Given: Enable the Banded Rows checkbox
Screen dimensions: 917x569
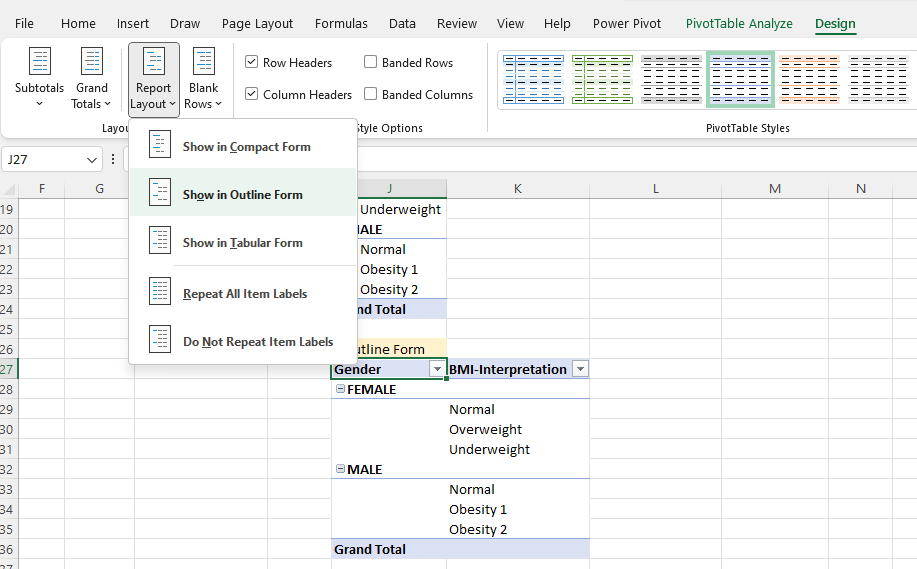Looking at the screenshot, I should tap(370, 62).
